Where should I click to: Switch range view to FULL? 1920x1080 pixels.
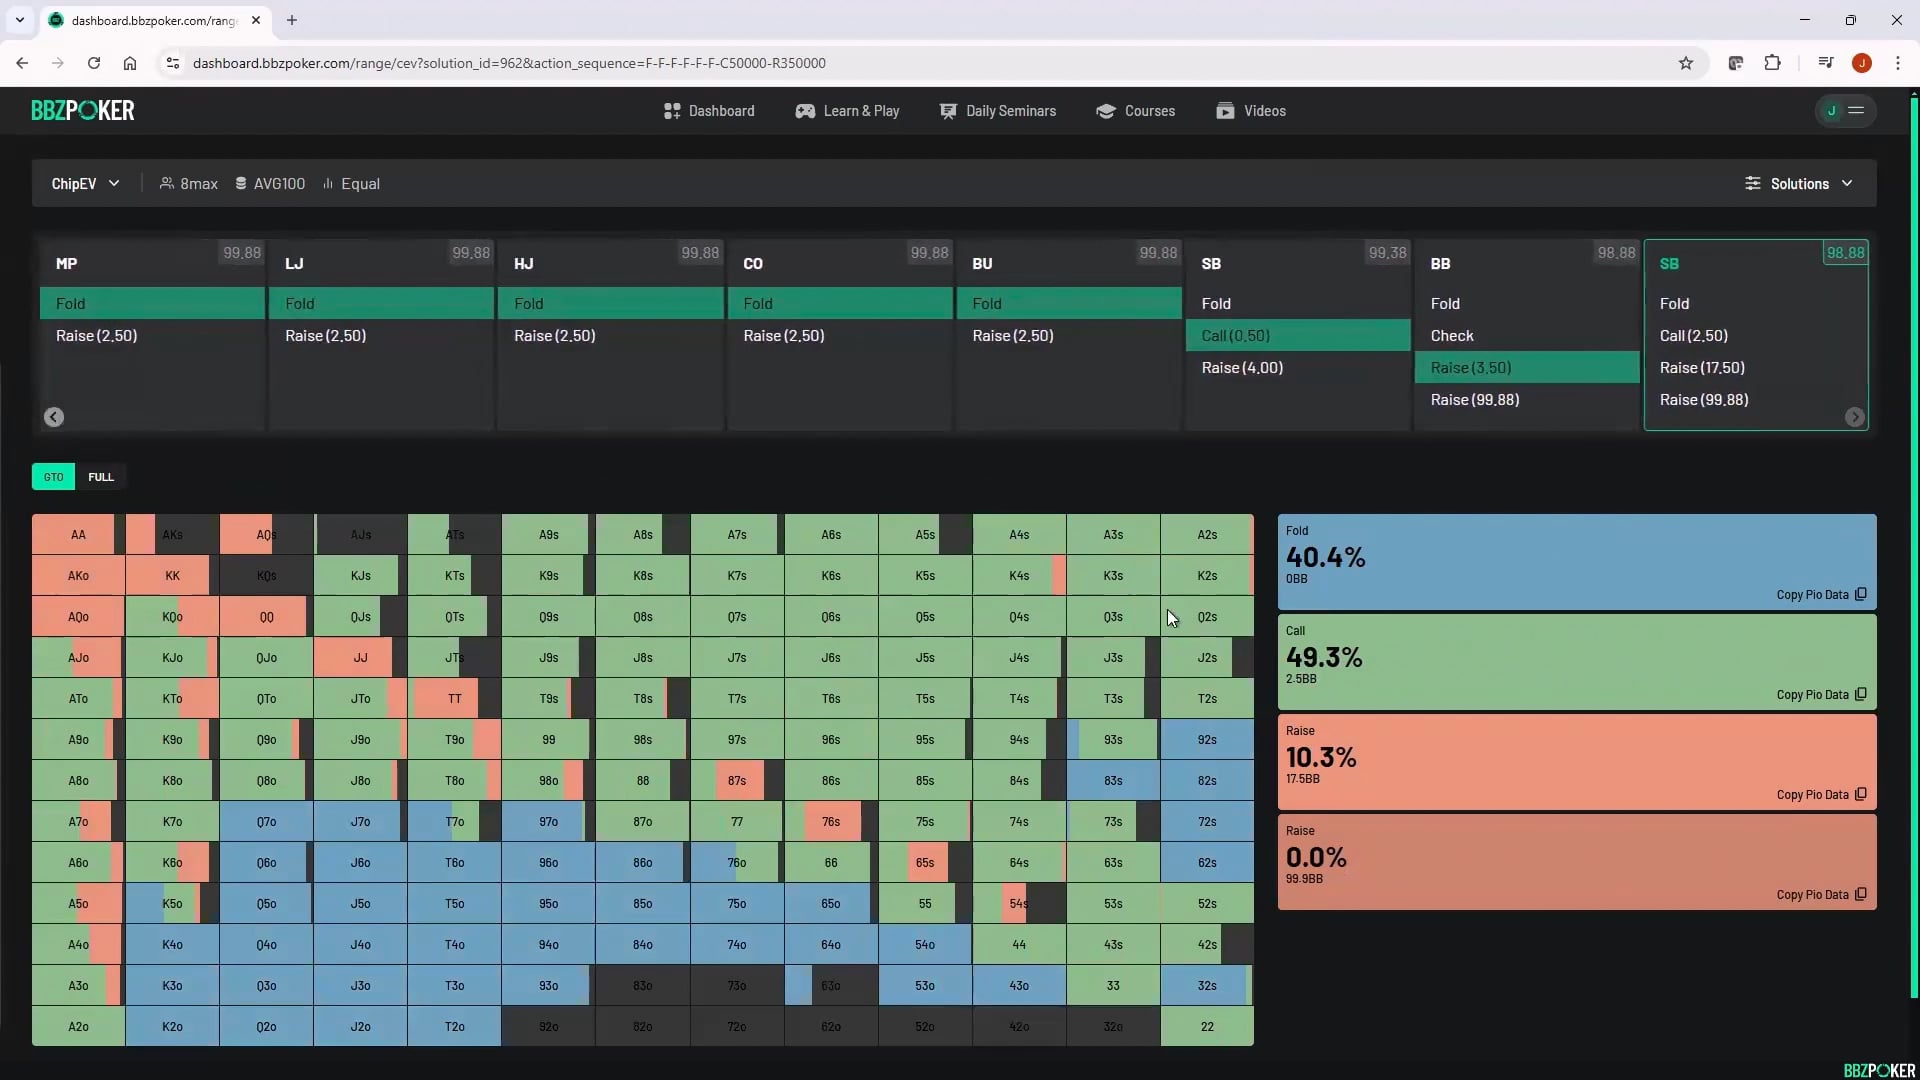tap(101, 477)
